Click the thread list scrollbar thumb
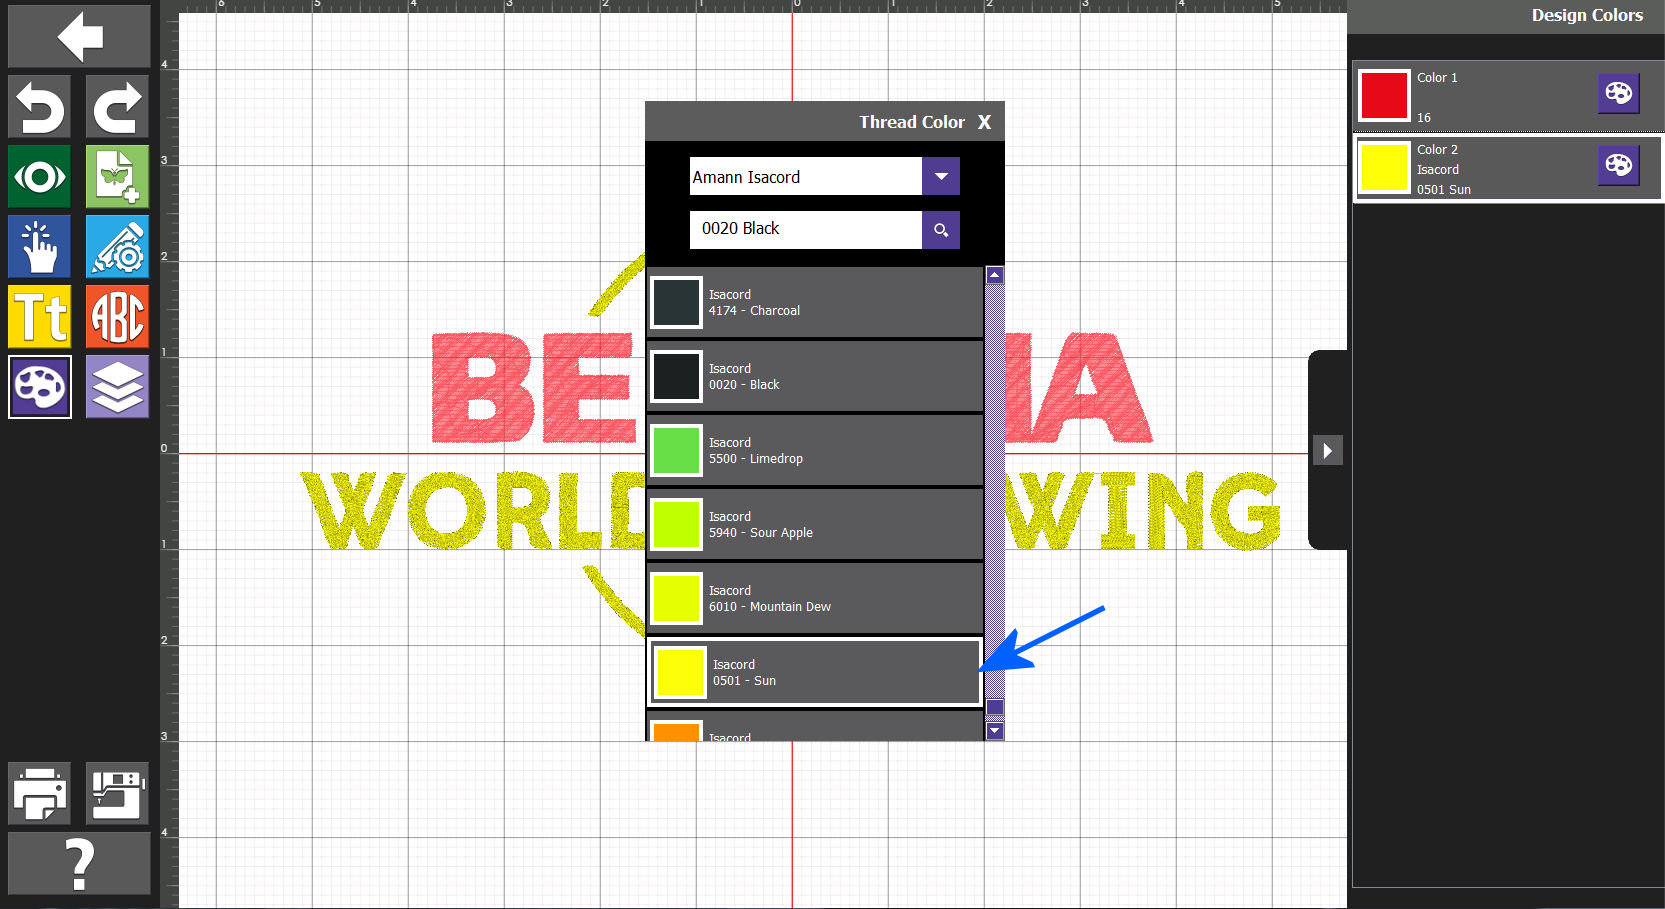 pyautogui.click(x=995, y=707)
